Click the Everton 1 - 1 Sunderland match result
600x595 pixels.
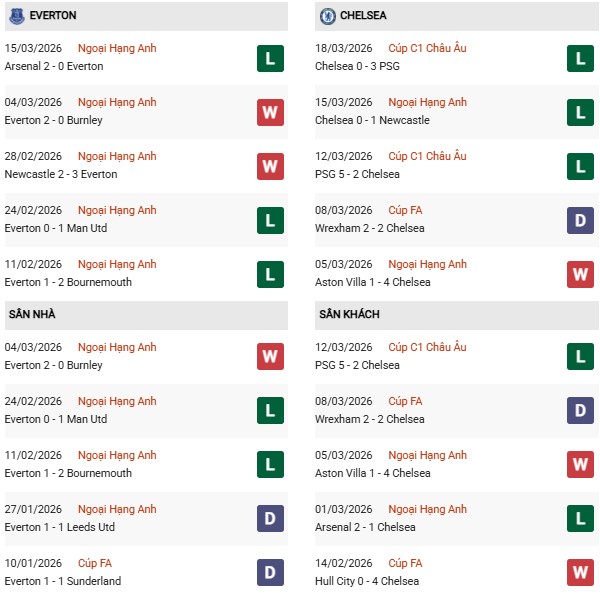click(63, 581)
